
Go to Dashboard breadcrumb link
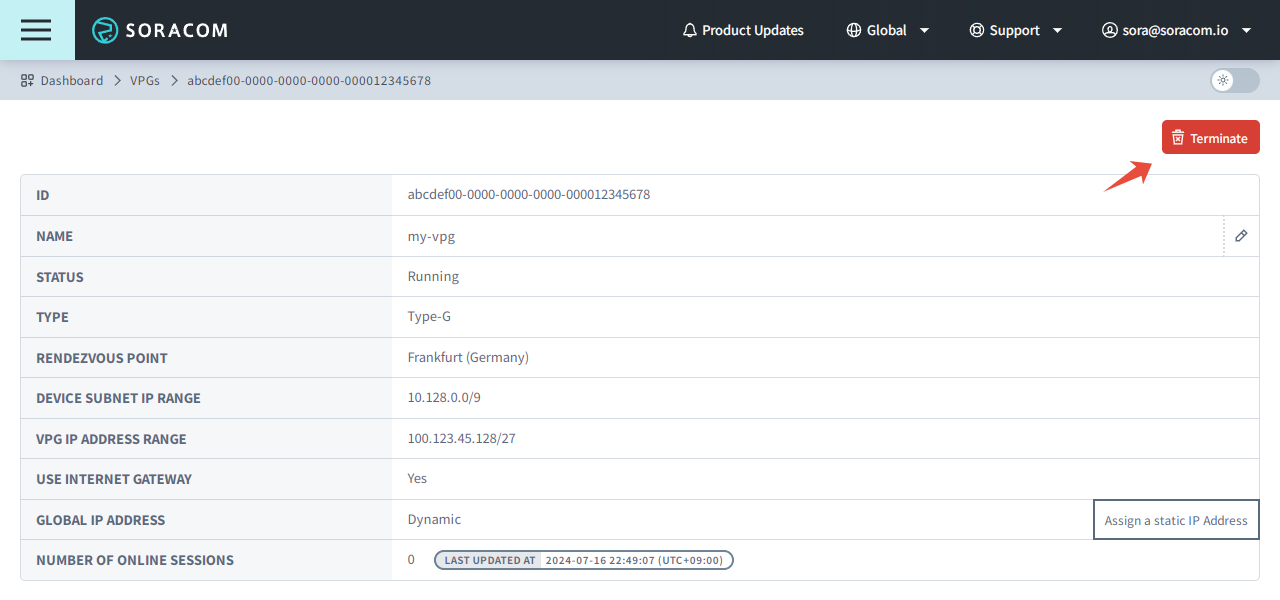coord(72,80)
